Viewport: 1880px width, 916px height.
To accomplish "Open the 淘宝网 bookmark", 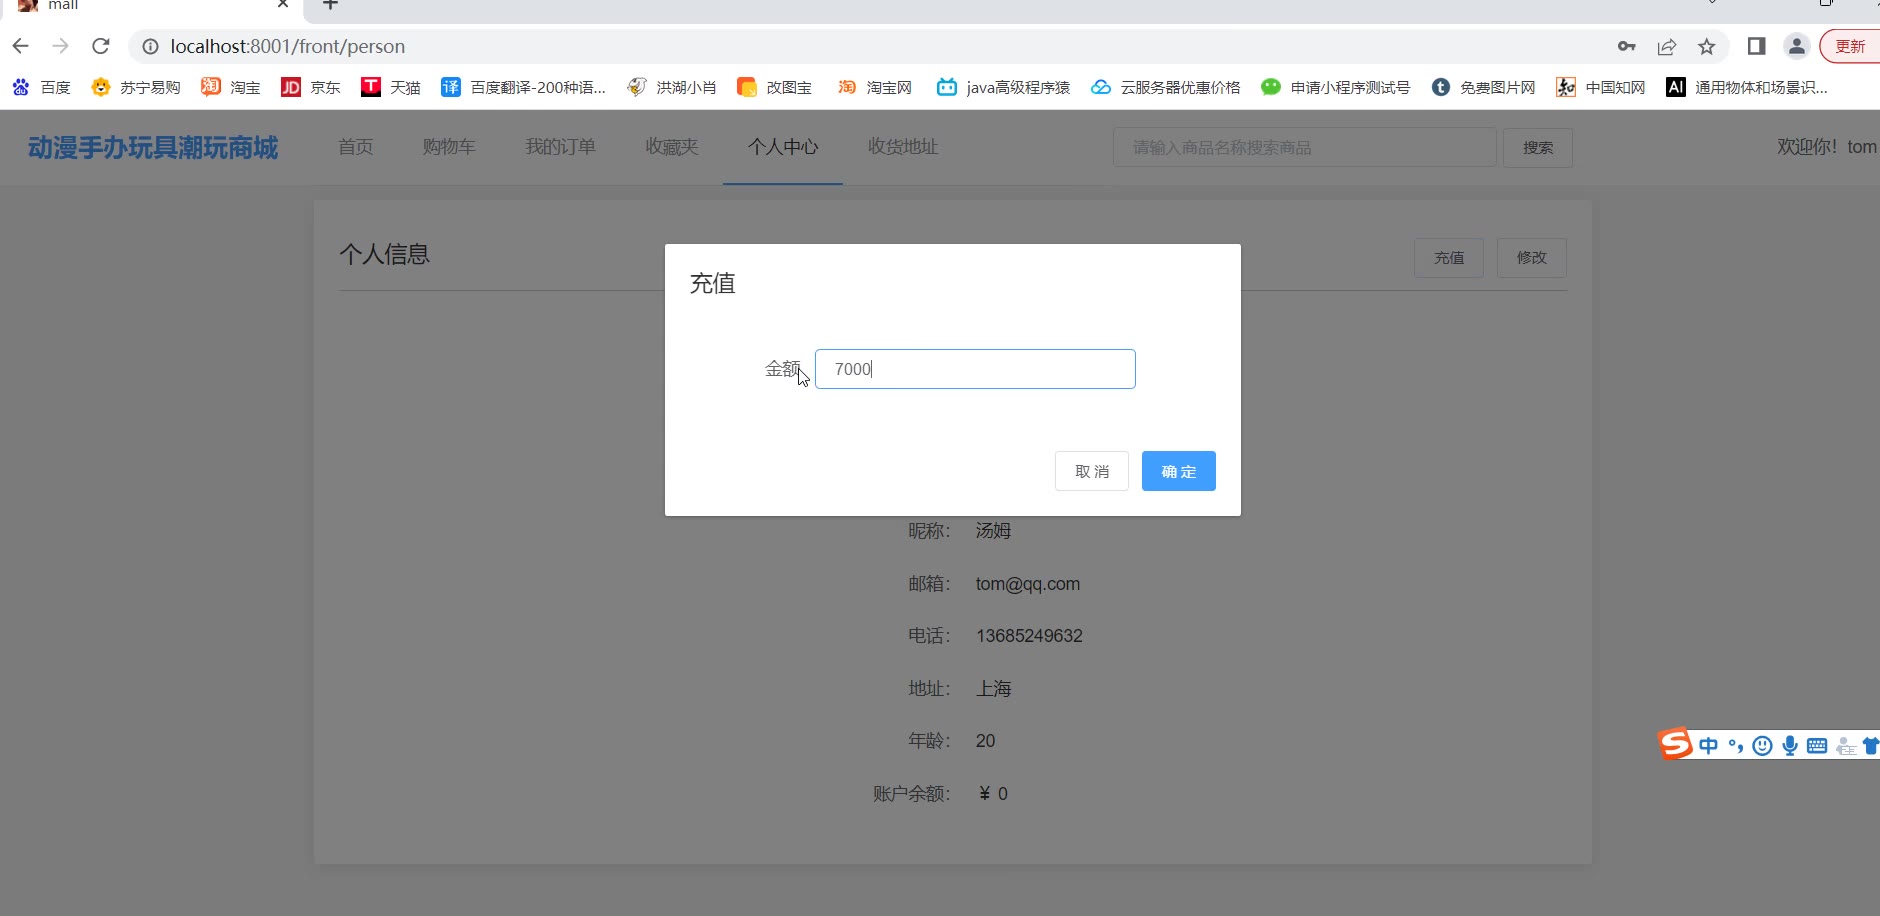I will (x=875, y=88).
